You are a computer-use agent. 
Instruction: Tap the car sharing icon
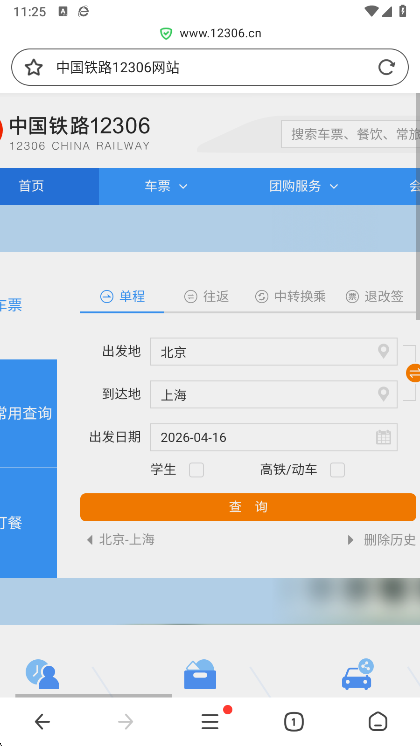(x=358, y=674)
